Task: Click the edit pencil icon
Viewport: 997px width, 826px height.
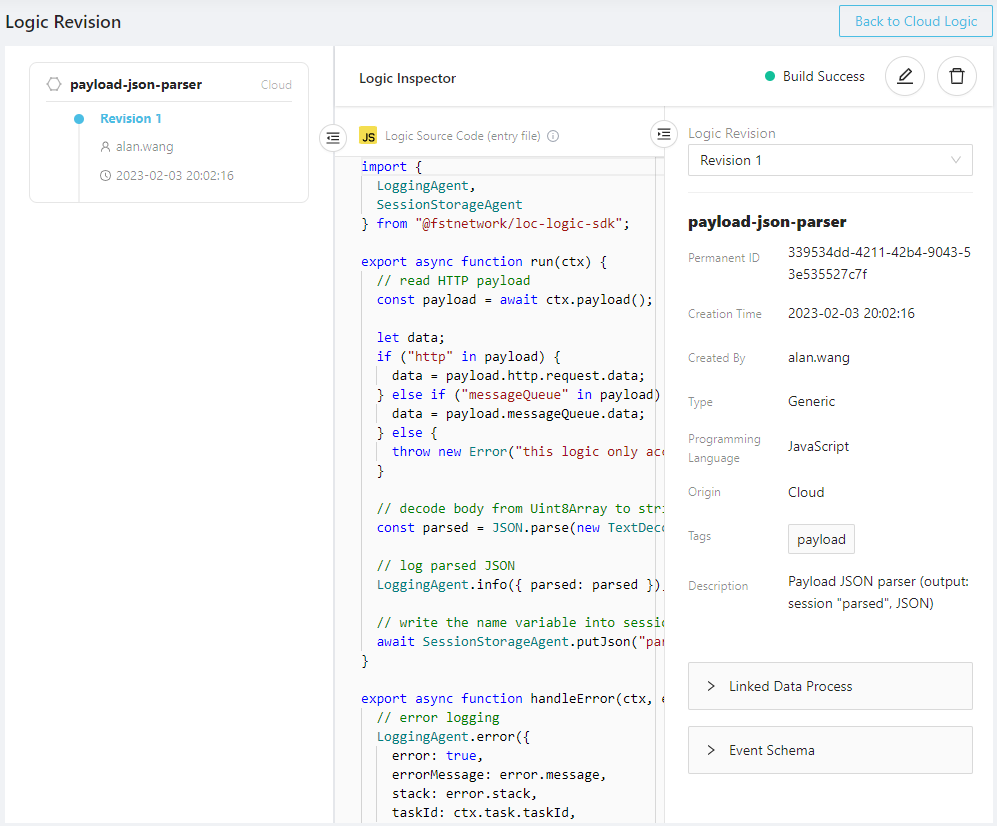Action: click(x=905, y=77)
